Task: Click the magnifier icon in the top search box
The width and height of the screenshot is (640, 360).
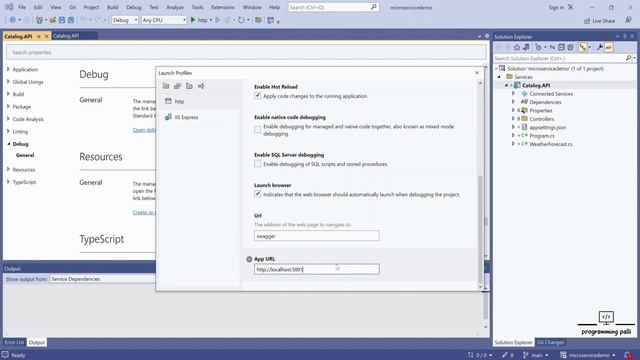Action: (373, 7)
